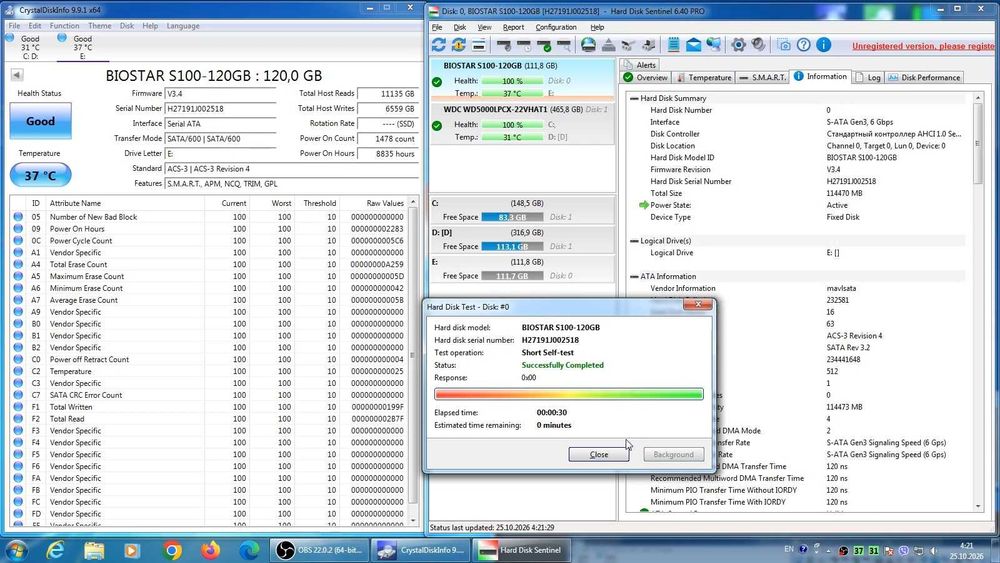Open Hard Disk Sentinel Configuration menu
The width and height of the screenshot is (1000, 563).
pyautogui.click(x=555, y=27)
